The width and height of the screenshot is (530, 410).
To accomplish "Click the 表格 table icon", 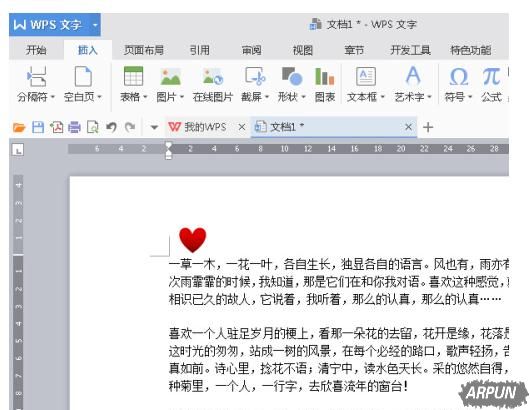I will click(x=134, y=76).
